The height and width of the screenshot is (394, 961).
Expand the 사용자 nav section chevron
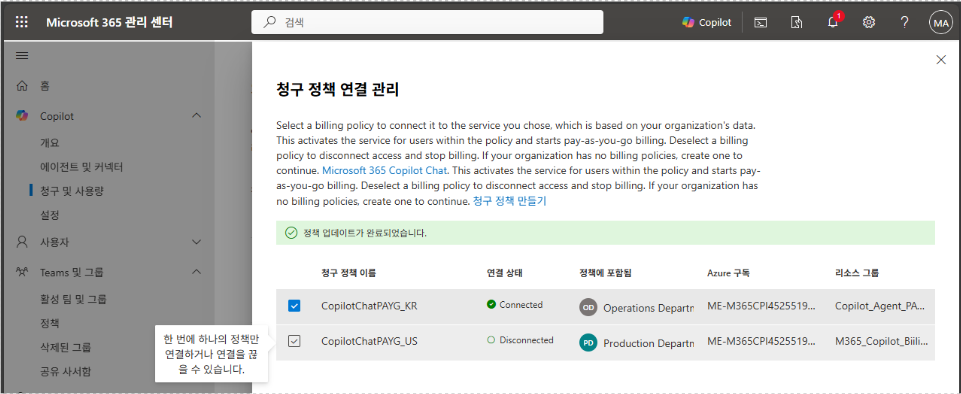(197, 242)
